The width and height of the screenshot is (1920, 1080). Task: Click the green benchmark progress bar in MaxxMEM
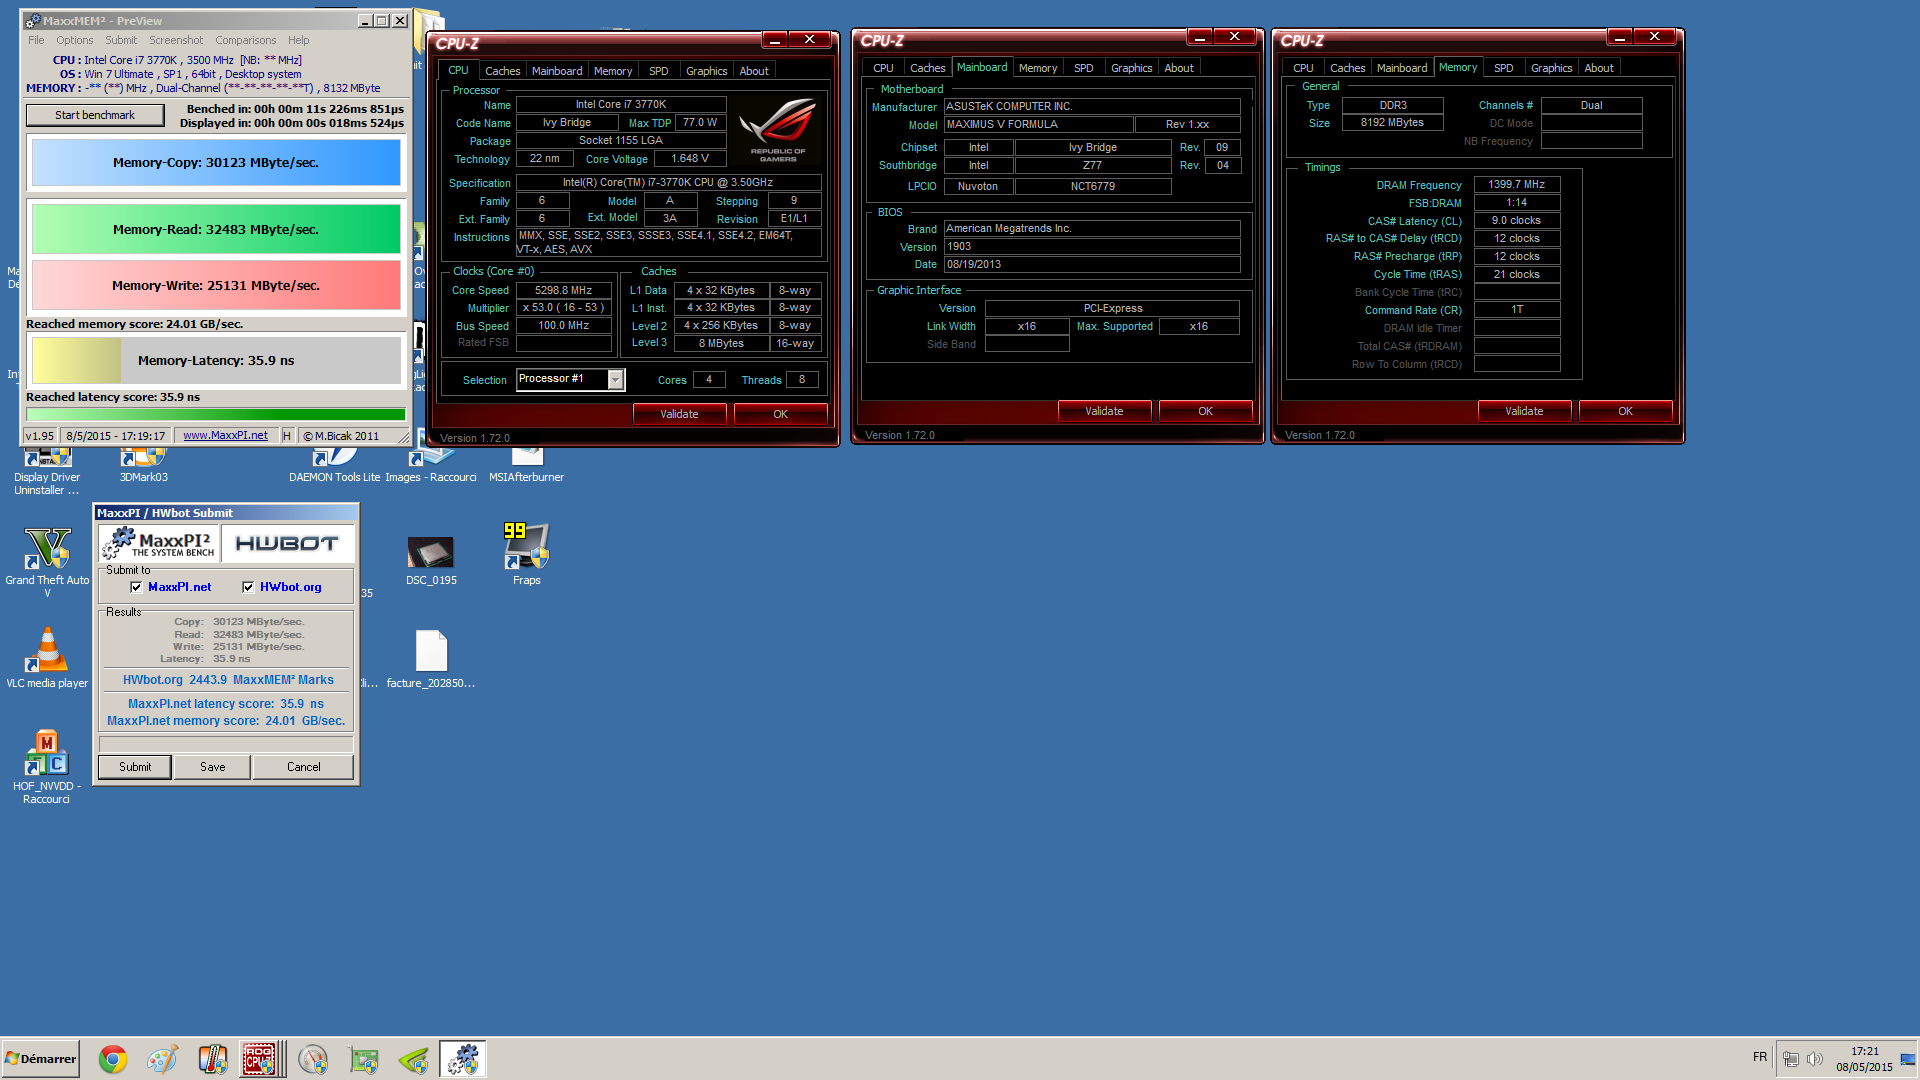[x=216, y=414]
